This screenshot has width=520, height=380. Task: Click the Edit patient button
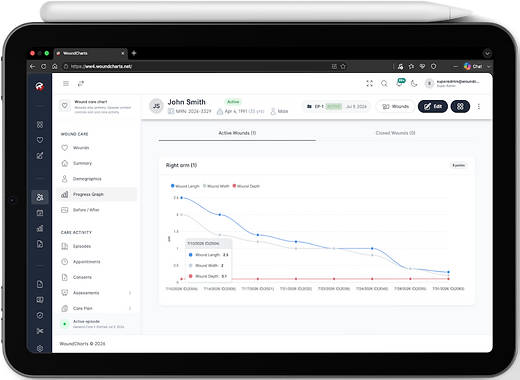coord(433,107)
